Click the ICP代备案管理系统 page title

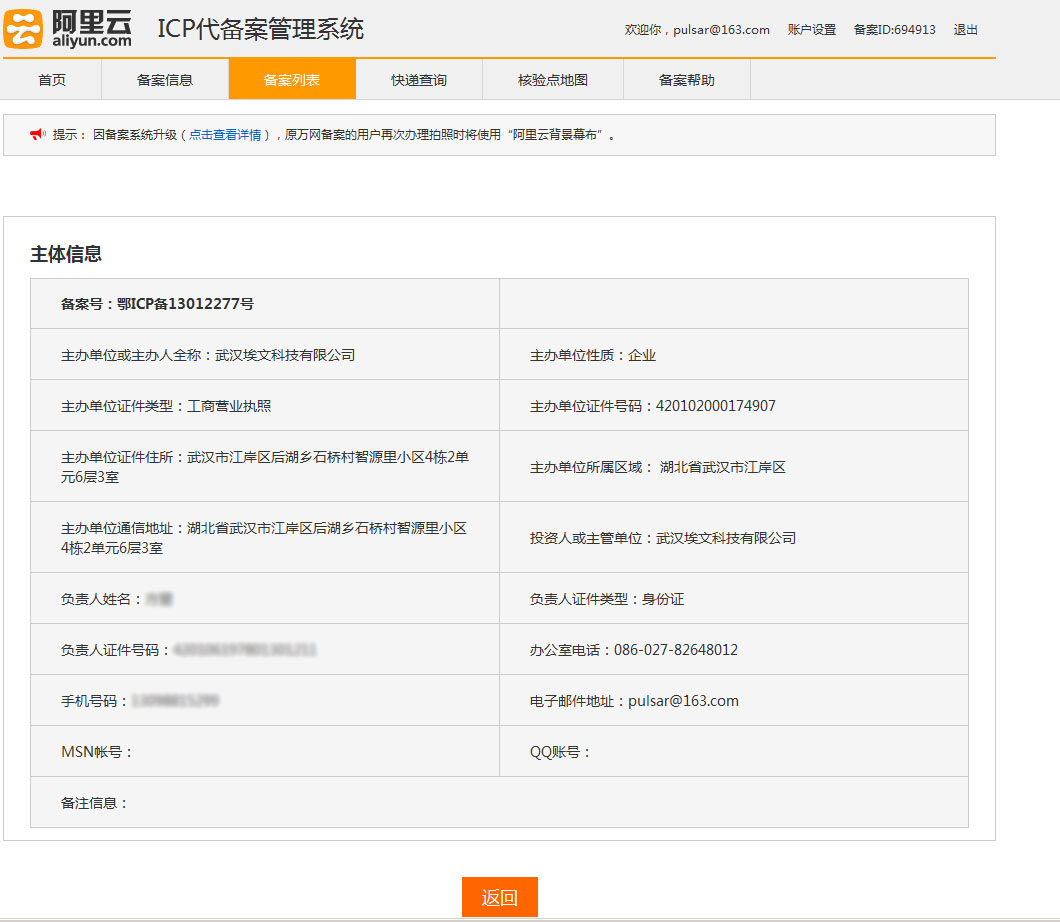(x=260, y=30)
